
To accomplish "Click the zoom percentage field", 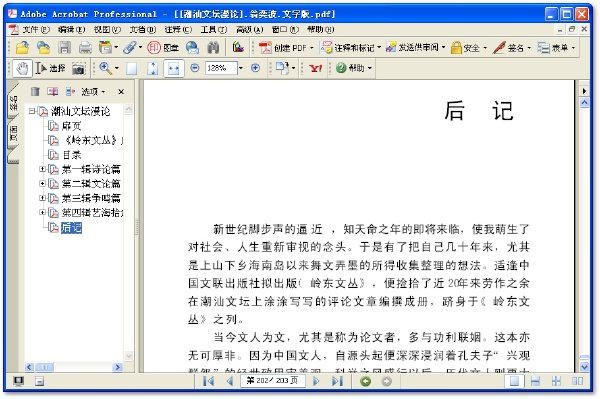I will point(221,68).
